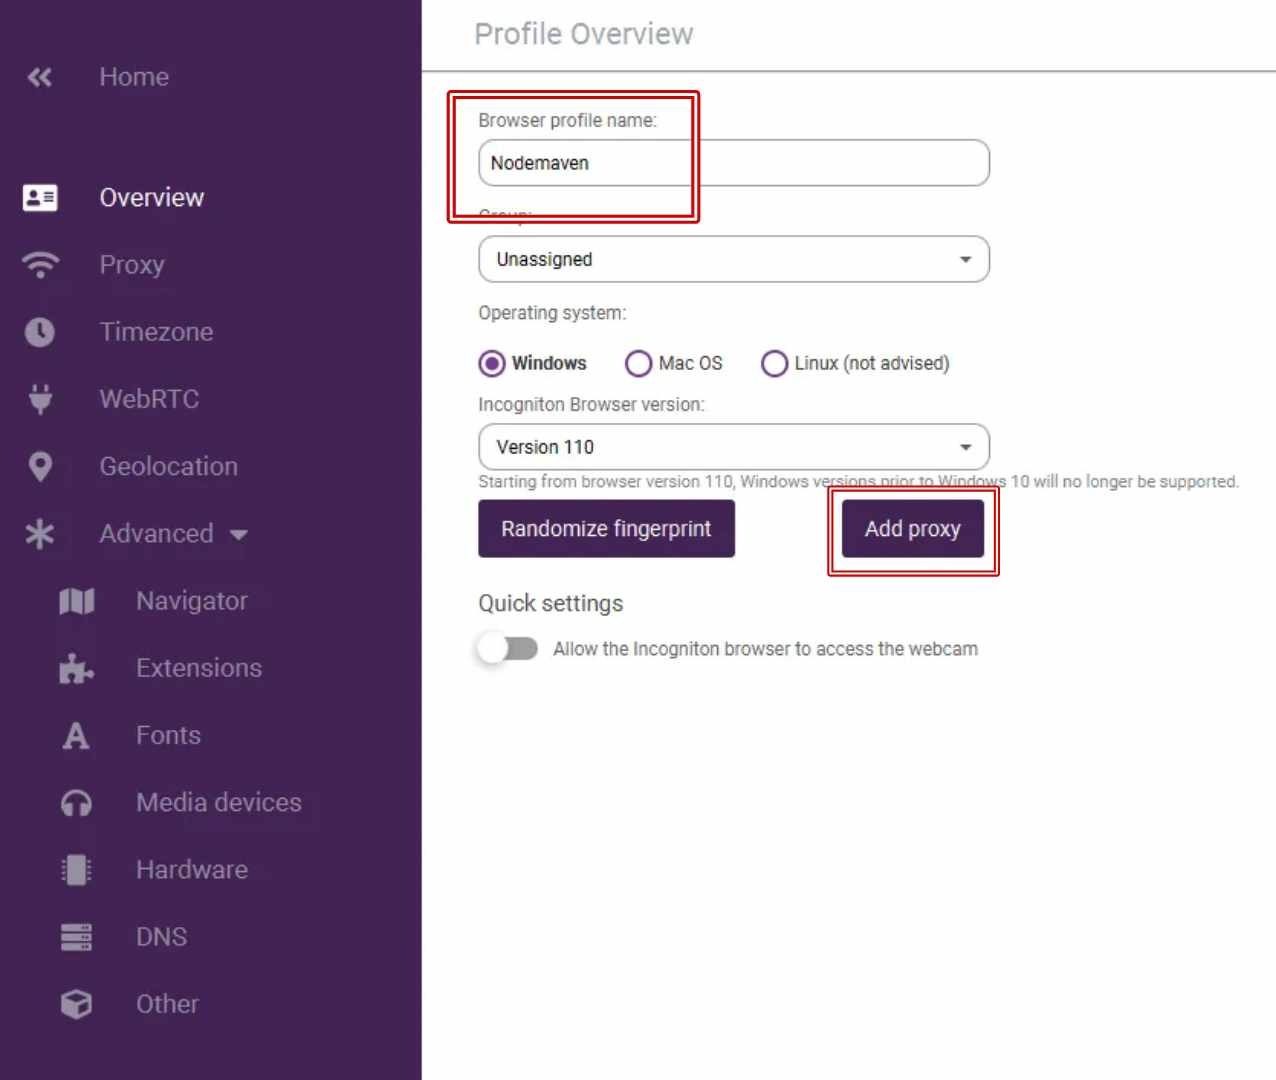This screenshot has height=1080, width=1276.
Task: Click the Geolocation pin icon
Action: click(x=40, y=466)
